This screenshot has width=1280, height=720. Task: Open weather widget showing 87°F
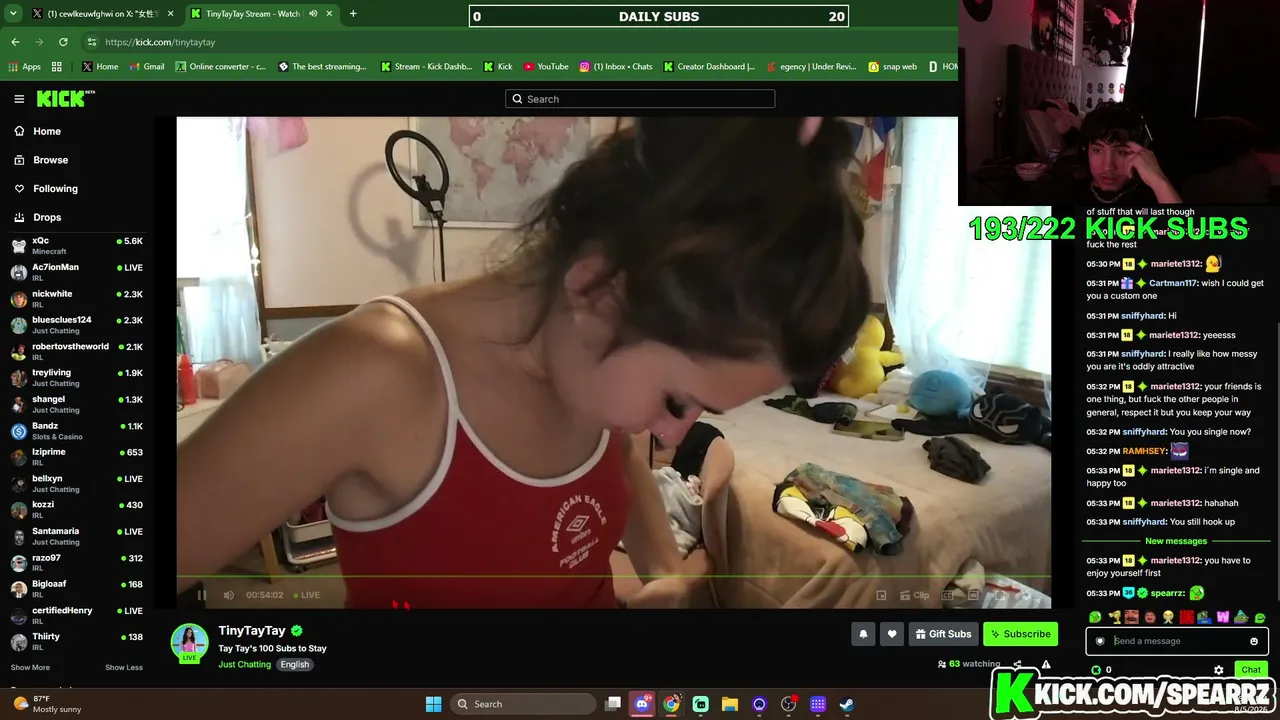[x=48, y=704]
